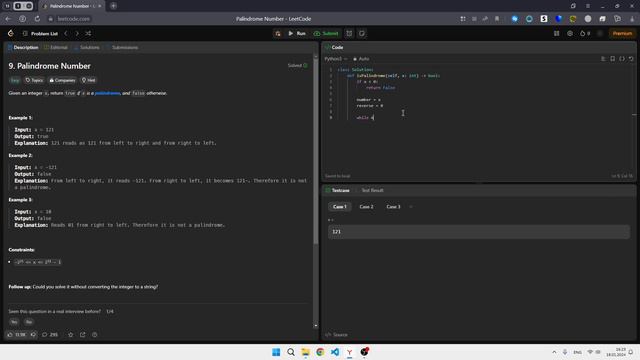
Task: Open Chrome from taskbar
Action: click(x=320, y=352)
